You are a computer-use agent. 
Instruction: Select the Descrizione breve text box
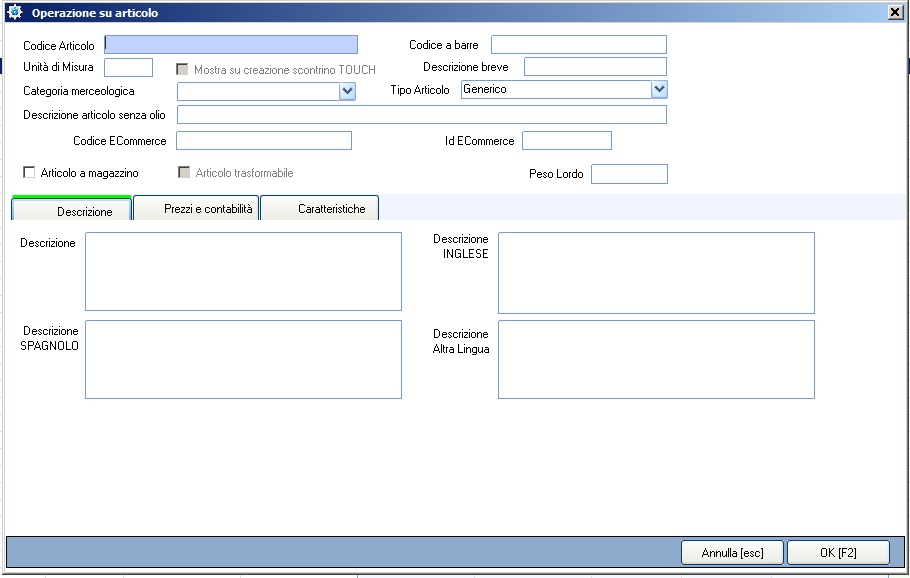point(594,67)
